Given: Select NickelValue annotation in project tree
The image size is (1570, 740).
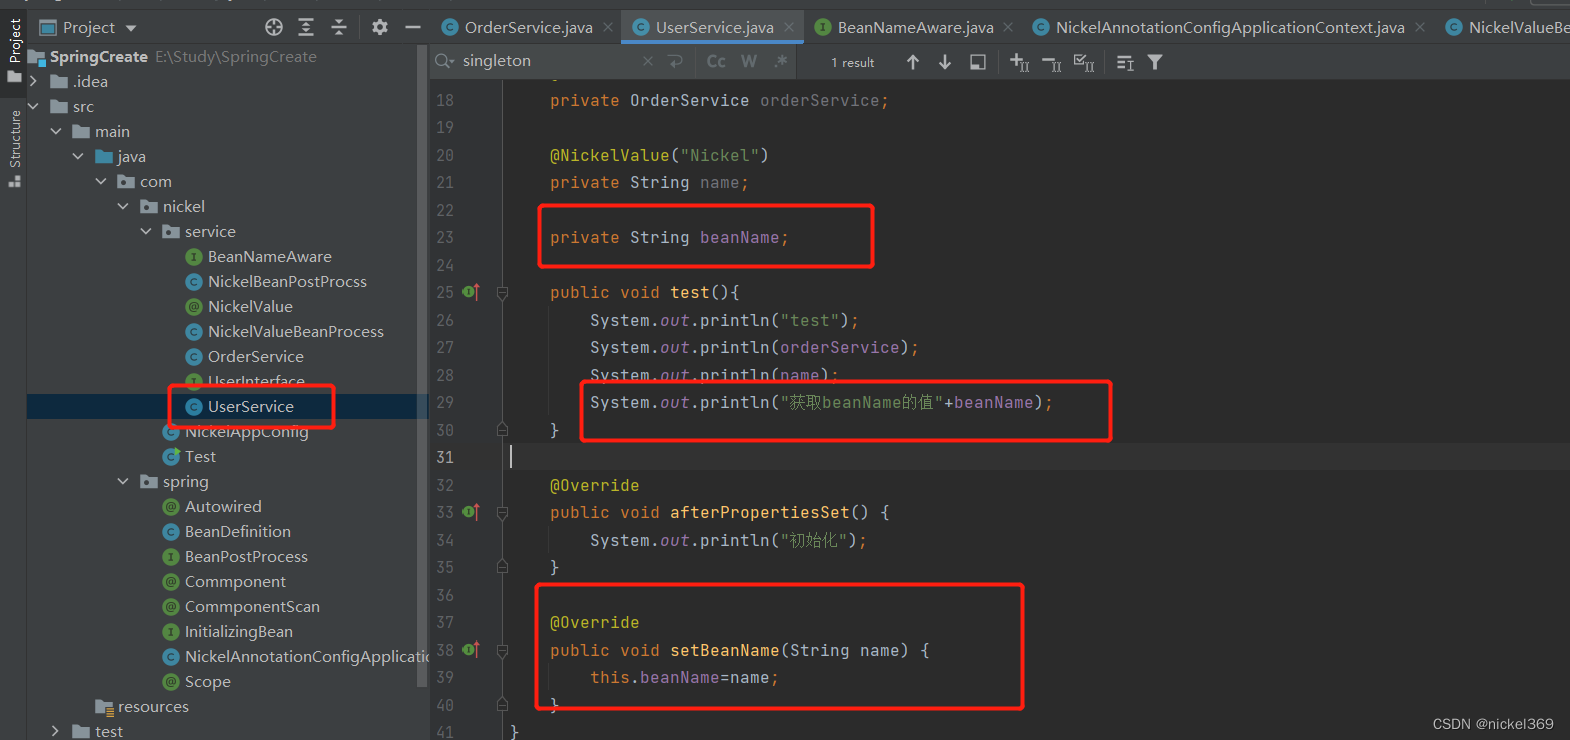Looking at the screenshot, I should point(250,306).
